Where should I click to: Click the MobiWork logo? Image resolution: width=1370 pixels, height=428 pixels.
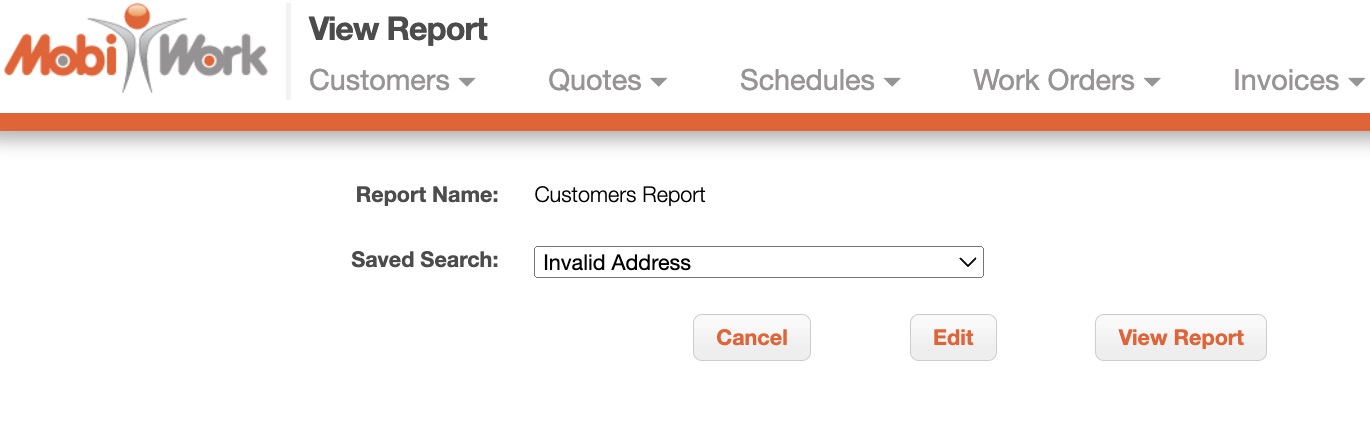click(x=136, y=52)
